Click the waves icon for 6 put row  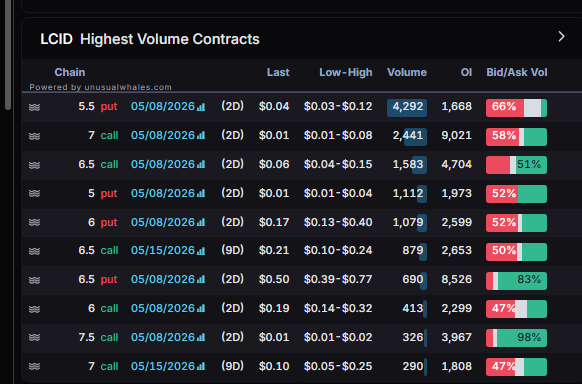click(34, 223)
